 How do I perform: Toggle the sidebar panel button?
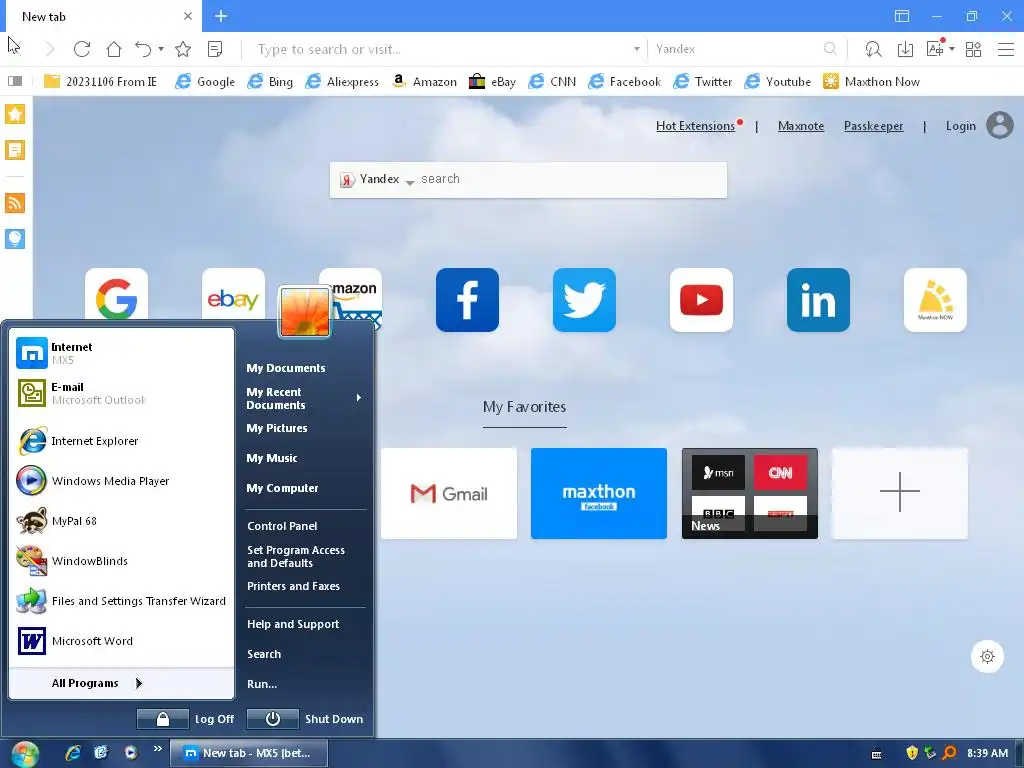click(15, 81)
